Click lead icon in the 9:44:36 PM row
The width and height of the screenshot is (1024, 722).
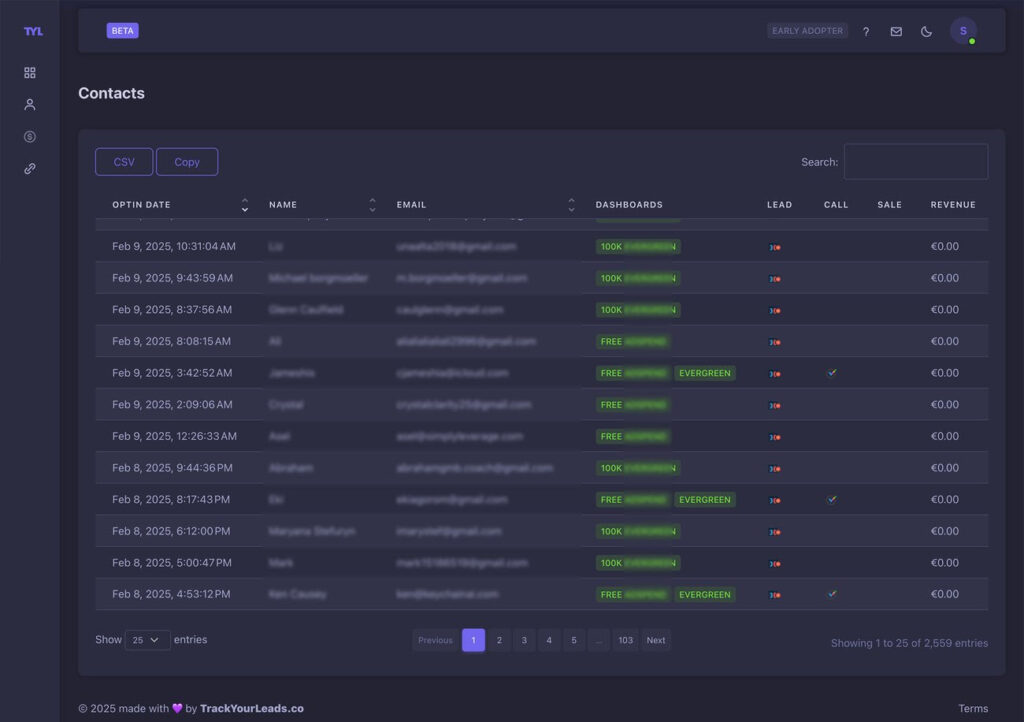775,469
